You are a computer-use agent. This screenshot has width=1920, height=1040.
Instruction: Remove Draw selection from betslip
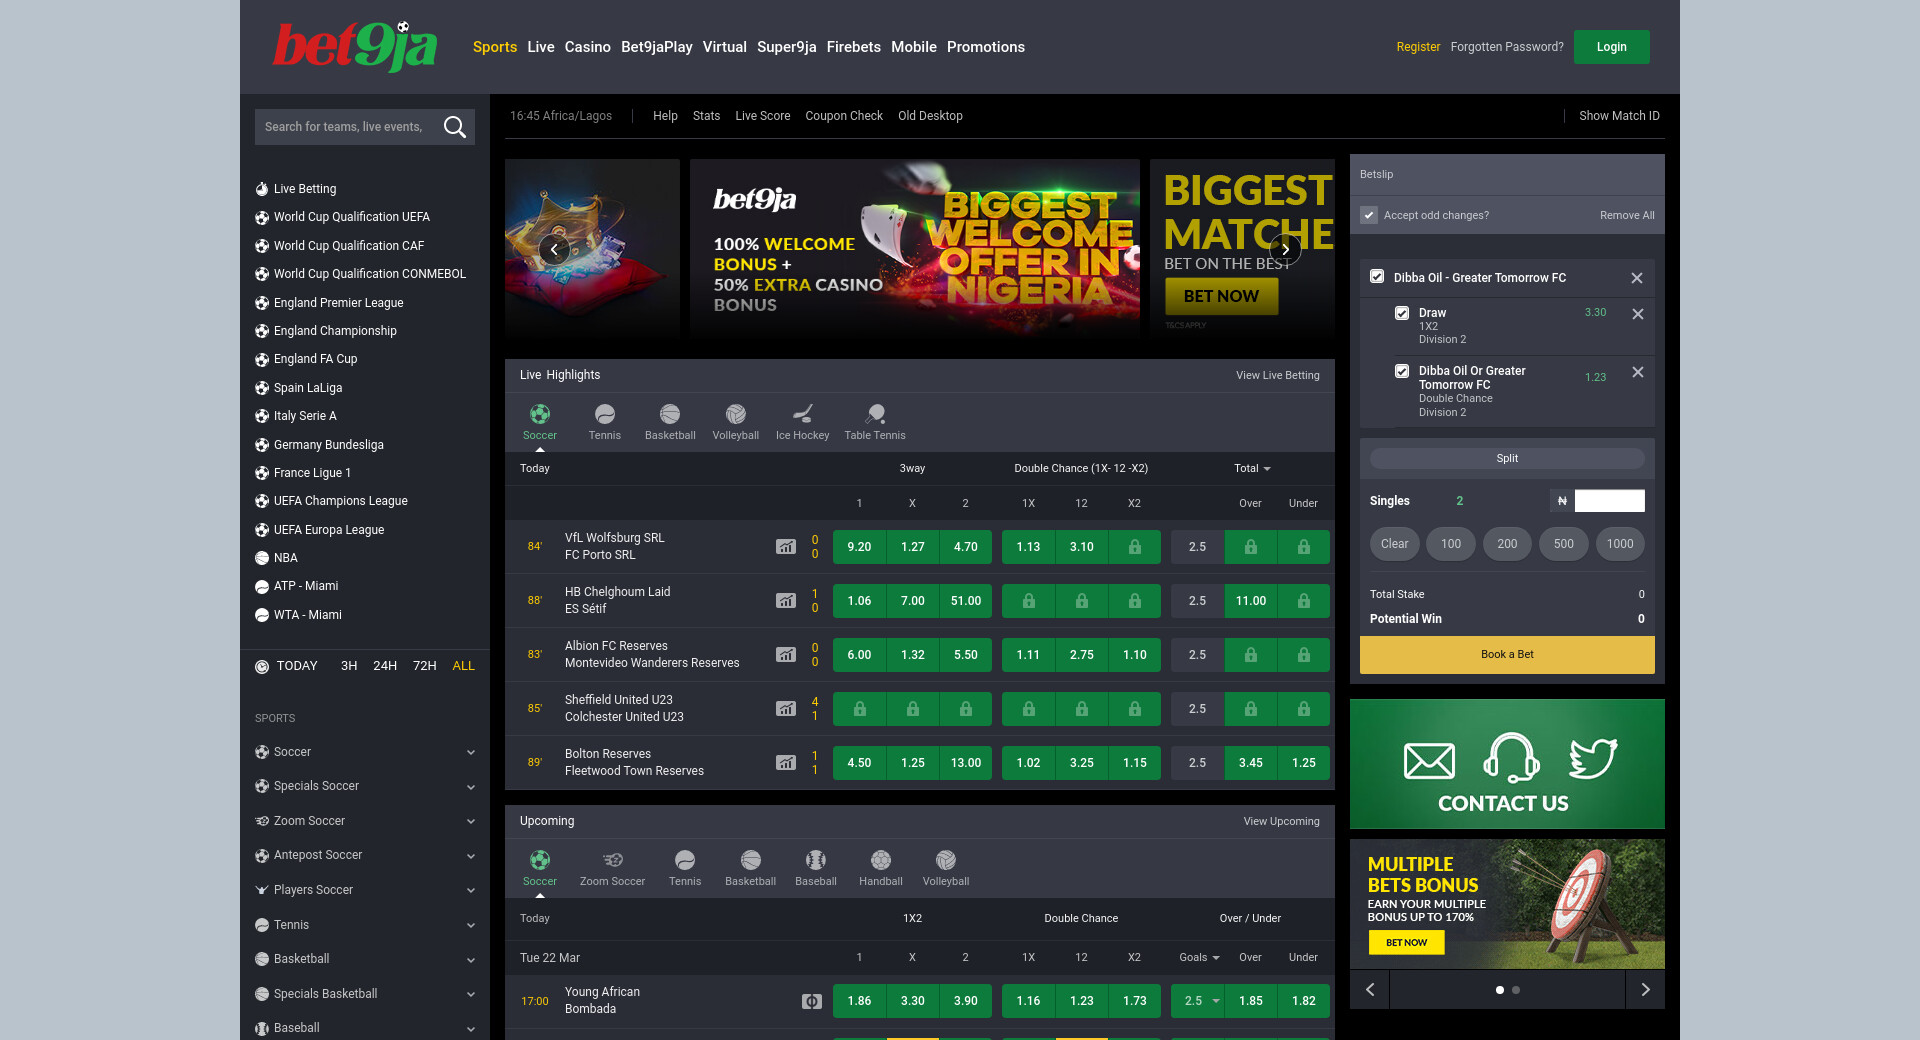[1638, 314]
